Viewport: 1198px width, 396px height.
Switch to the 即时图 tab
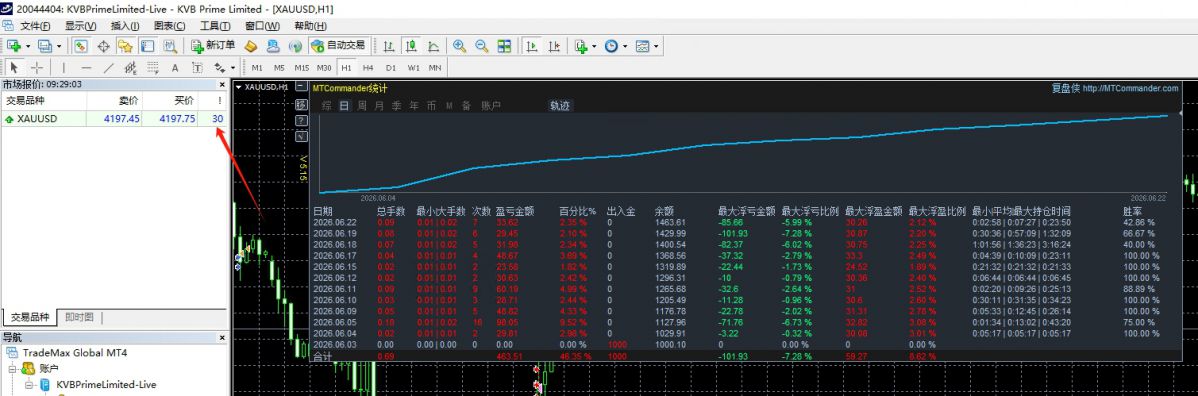(79, 317)
